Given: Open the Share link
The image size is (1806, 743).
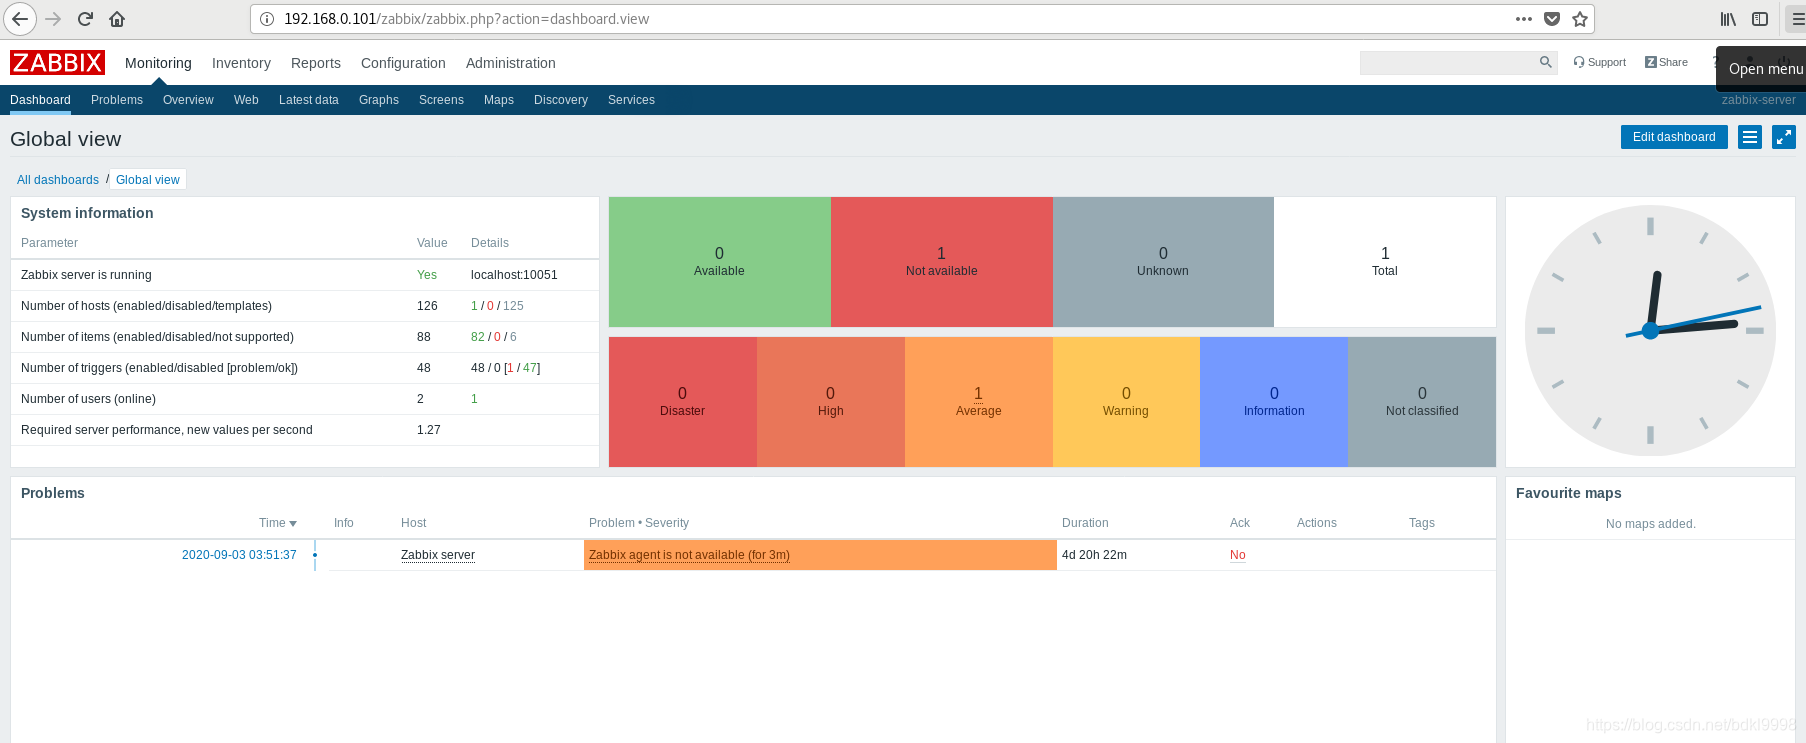Looking at the screenshot, I should point(1667,62).
